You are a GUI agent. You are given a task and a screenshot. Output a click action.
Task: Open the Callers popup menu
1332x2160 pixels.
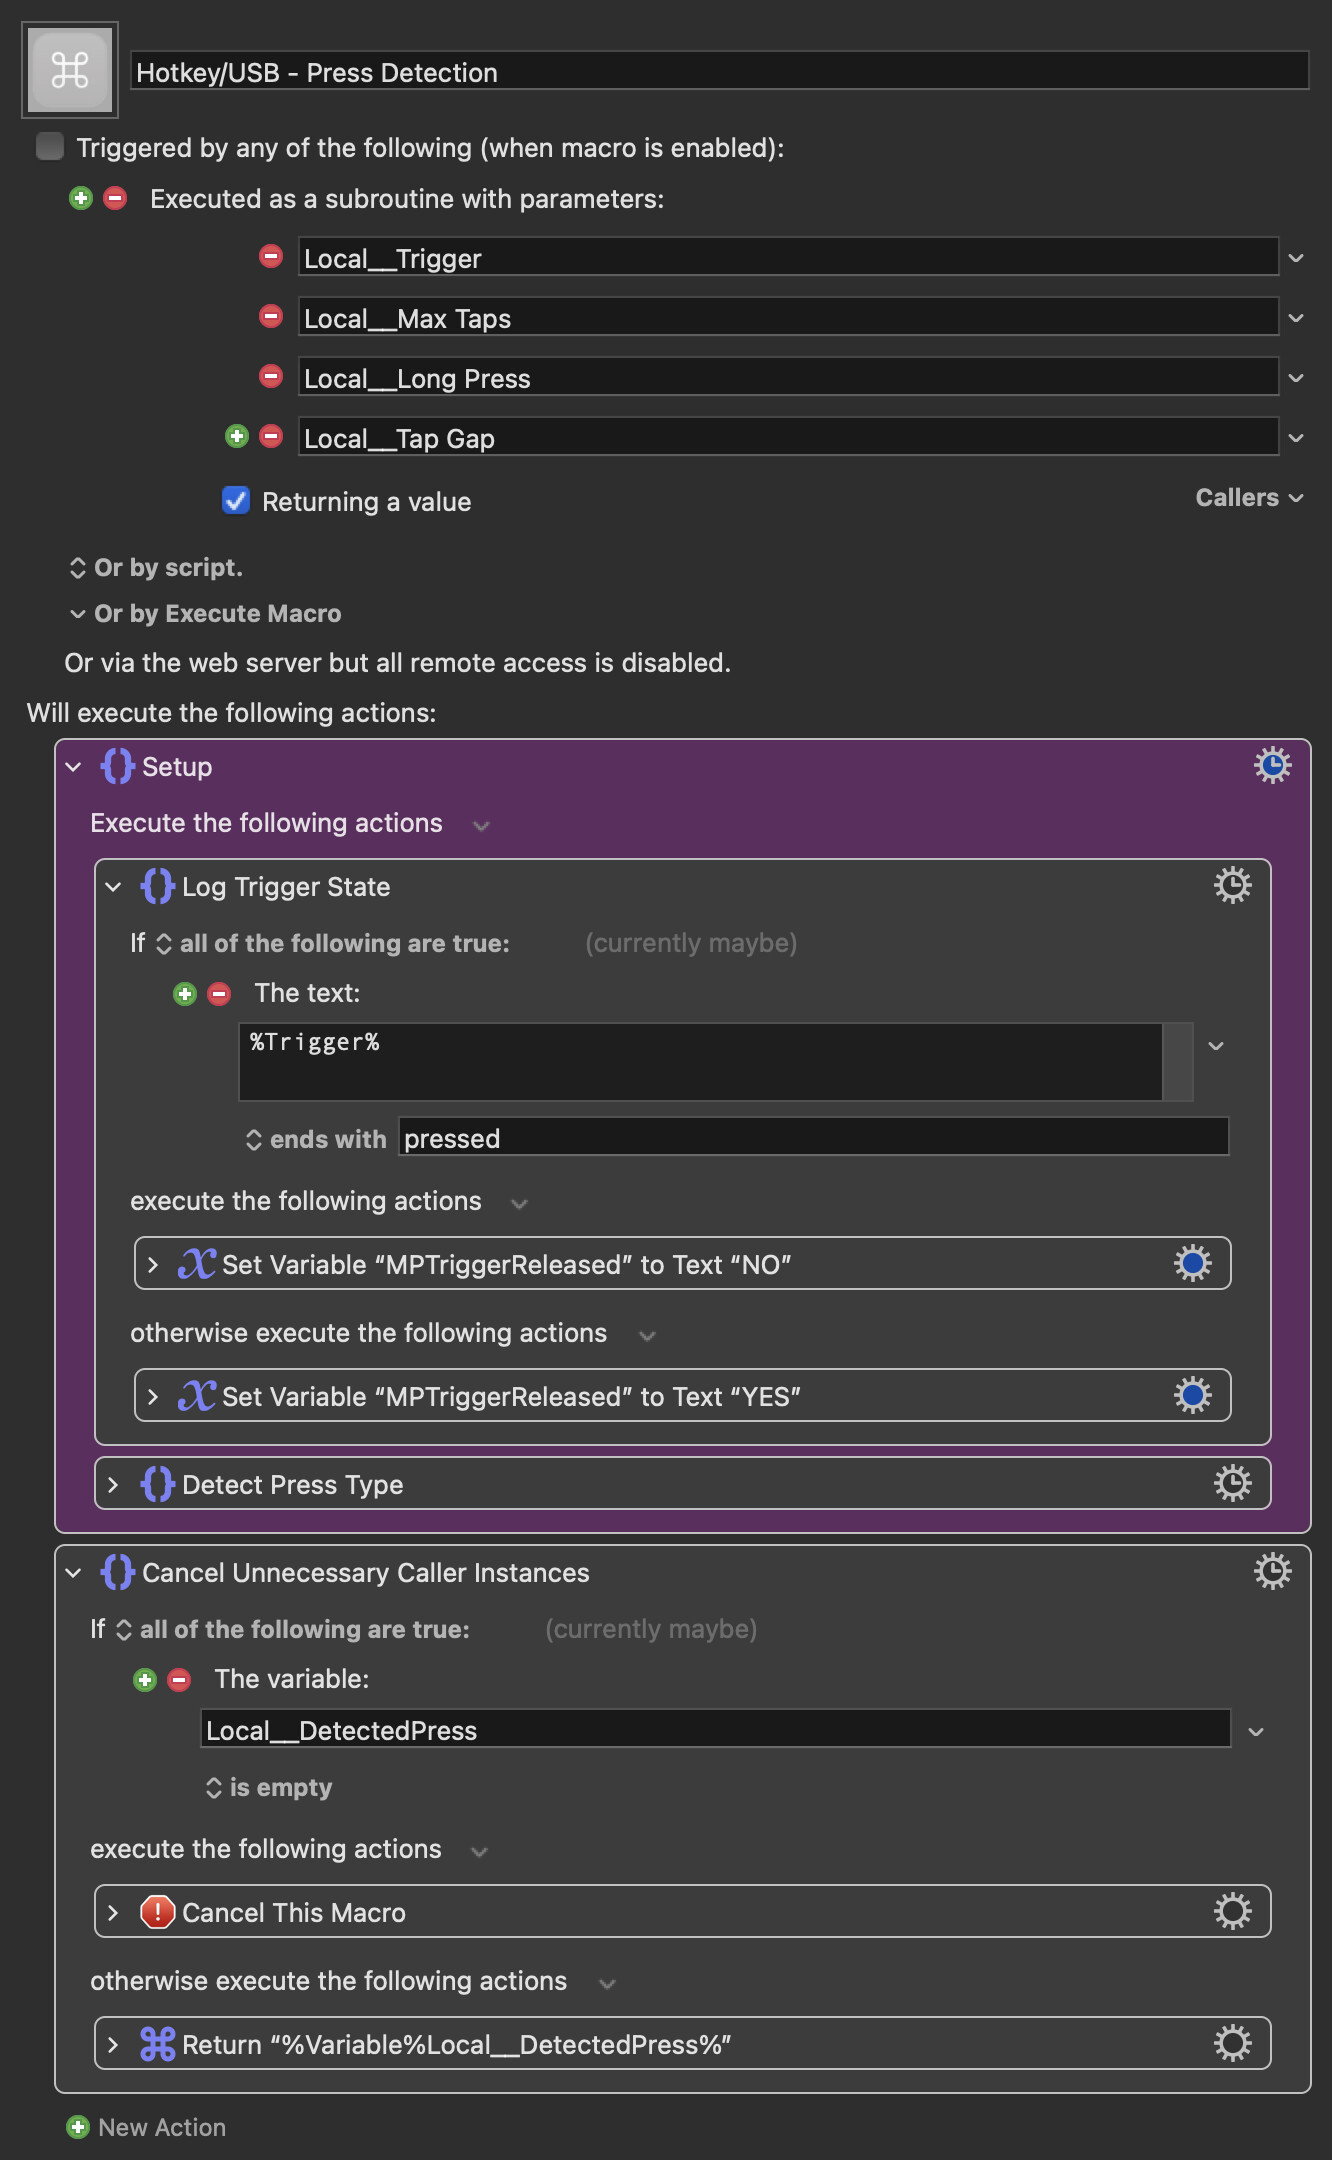pyautogui.click(x=1248, y=498)
